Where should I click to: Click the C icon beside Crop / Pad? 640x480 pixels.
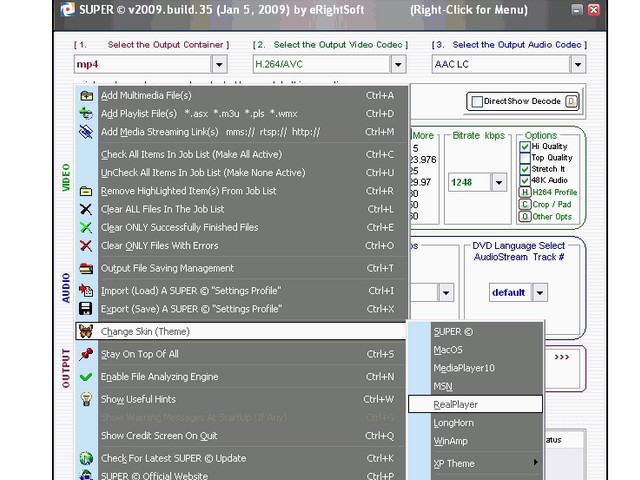[525, 204]
